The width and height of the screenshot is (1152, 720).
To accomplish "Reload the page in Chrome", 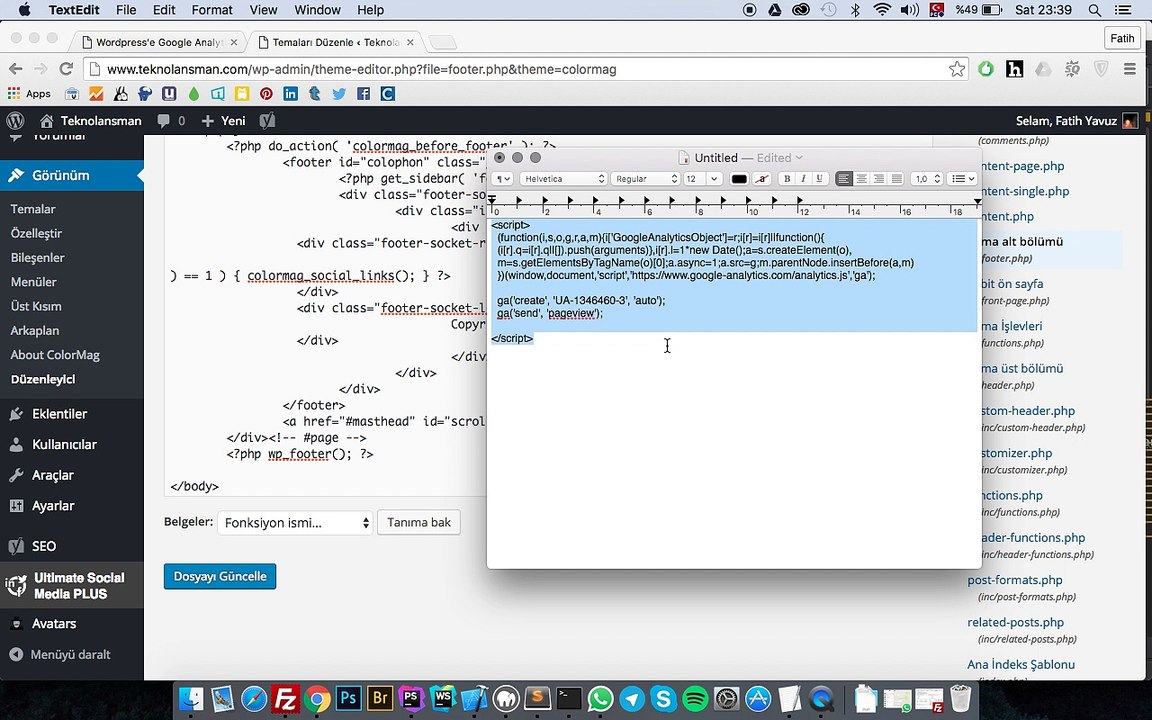I will click(66, 69).
